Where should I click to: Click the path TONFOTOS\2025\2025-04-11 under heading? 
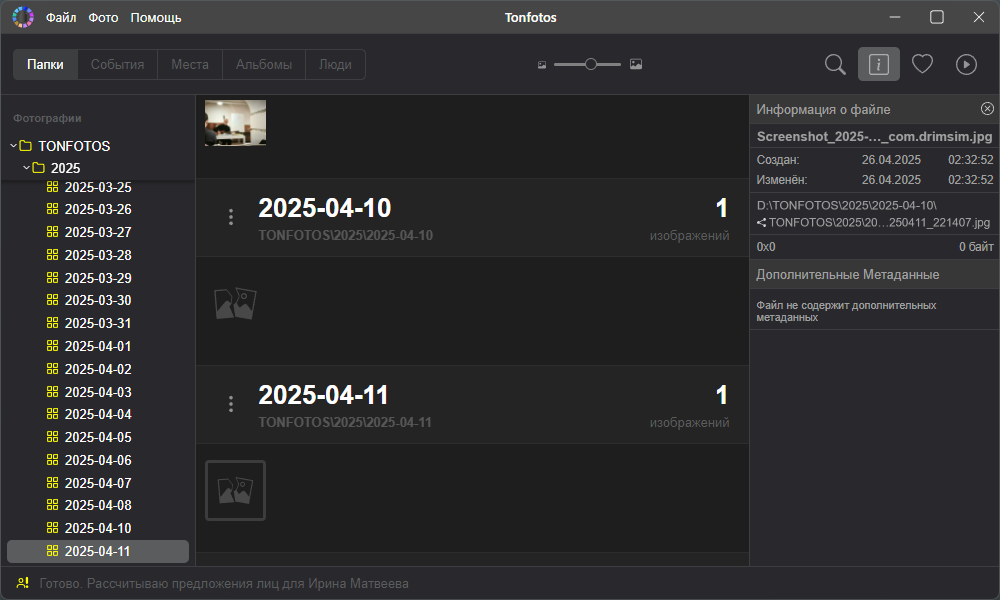pyautogui.click(x=345, y=423)
